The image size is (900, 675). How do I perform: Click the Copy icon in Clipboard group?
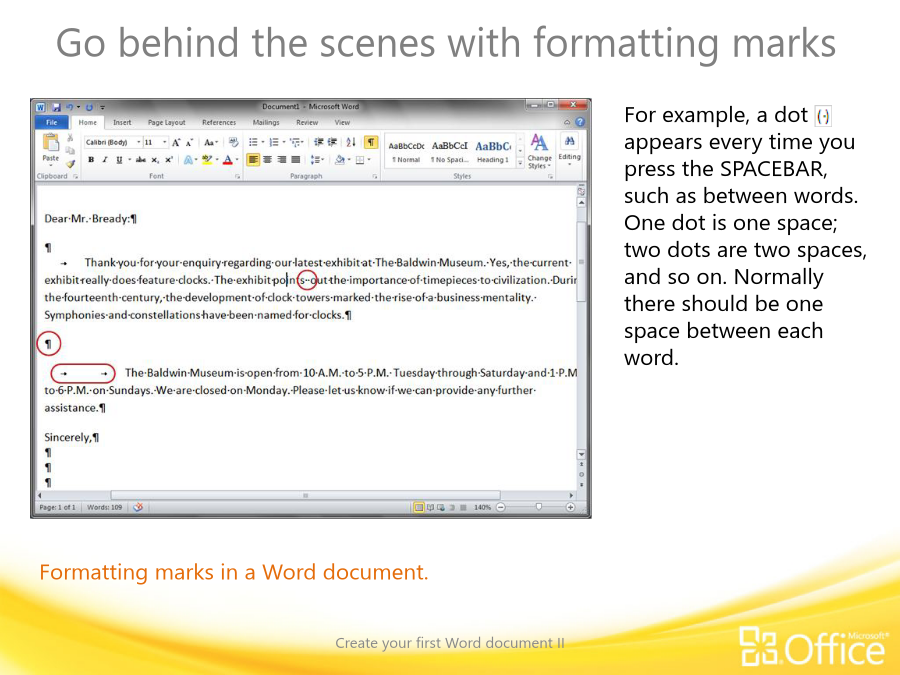[x=70, y=150]
